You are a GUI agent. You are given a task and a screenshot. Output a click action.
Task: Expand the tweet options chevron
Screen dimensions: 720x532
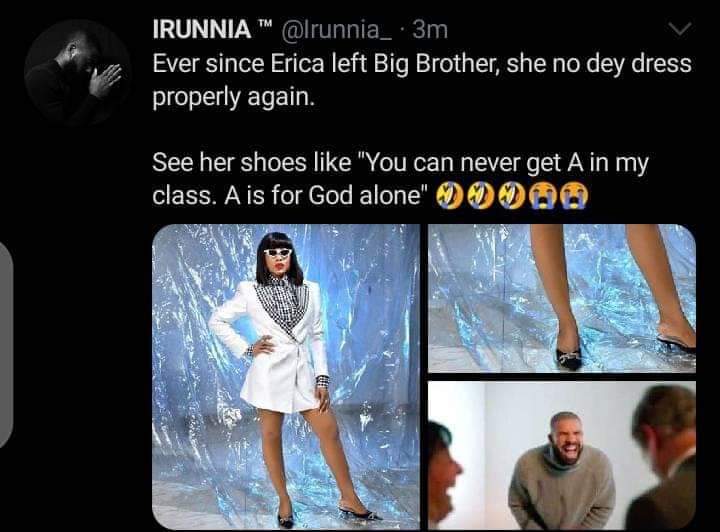tap(679, 29)
